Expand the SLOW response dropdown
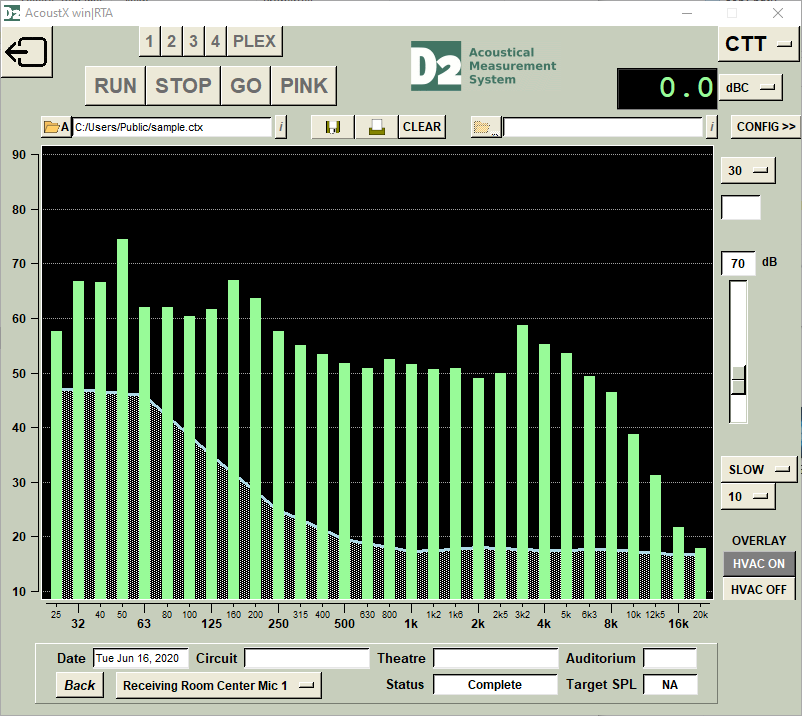802x716 pixels. coord(758,469)
